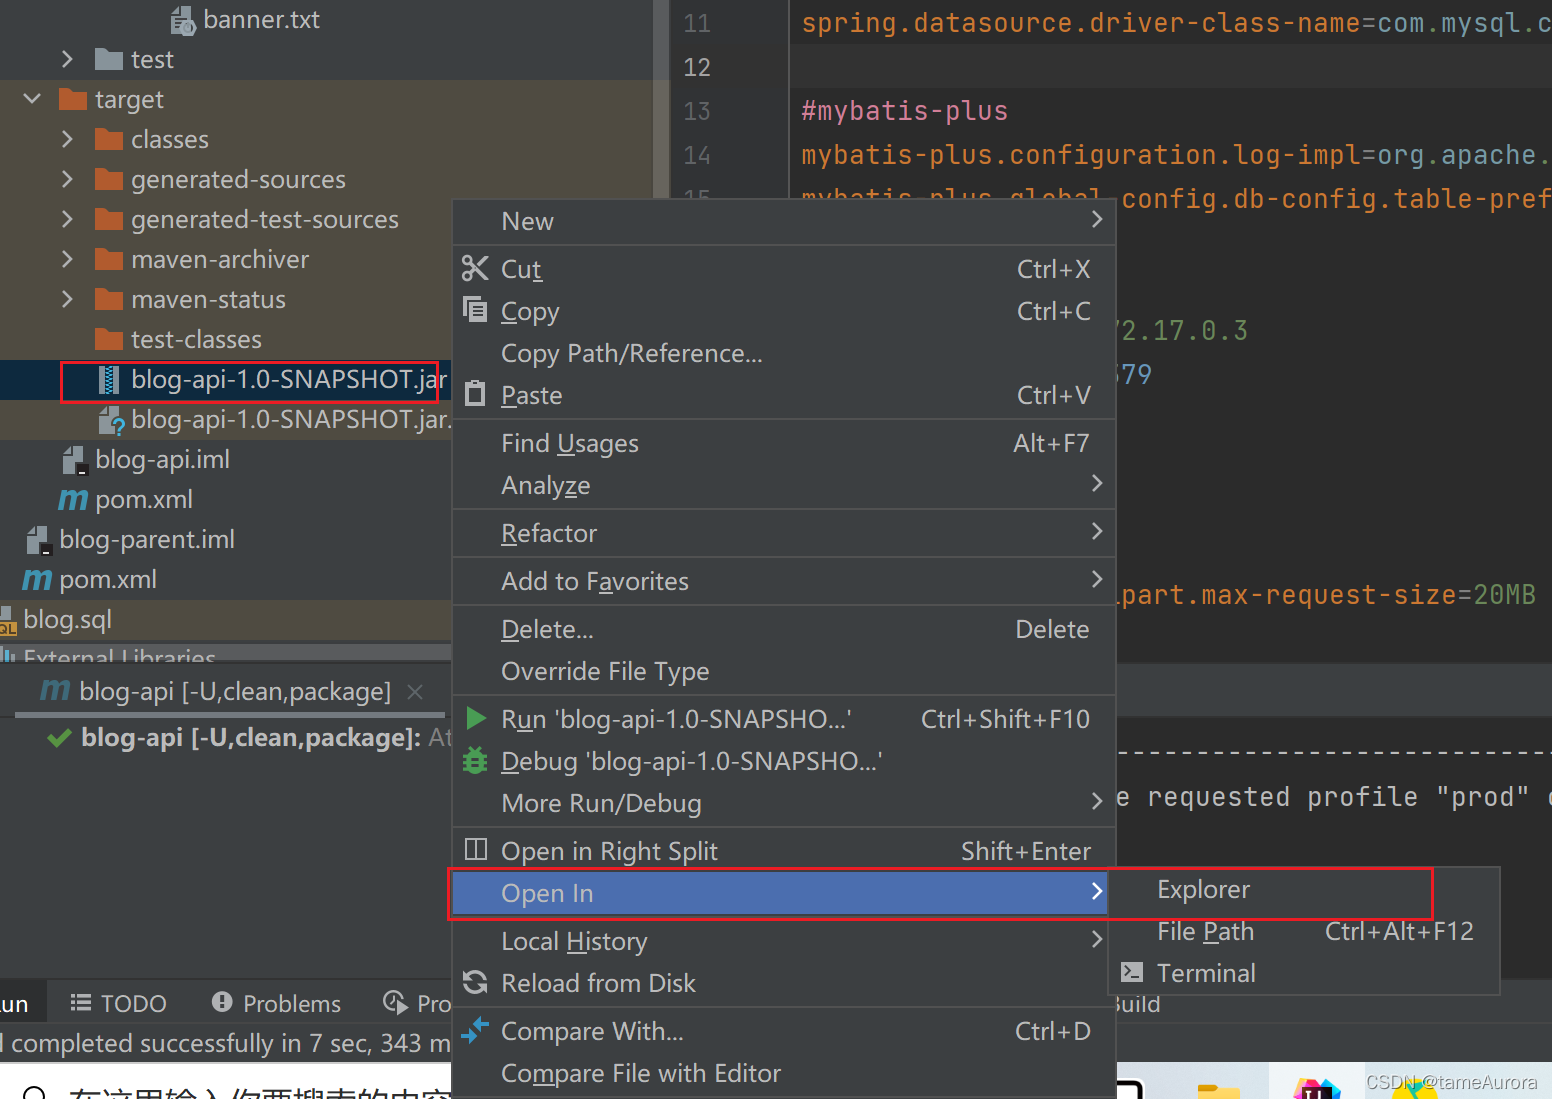Image resolution: width=1552 pixels, height=1099 pixels.
Task: Click the Maven icon beside blog-api pom.xml
Action: [73, 499]
